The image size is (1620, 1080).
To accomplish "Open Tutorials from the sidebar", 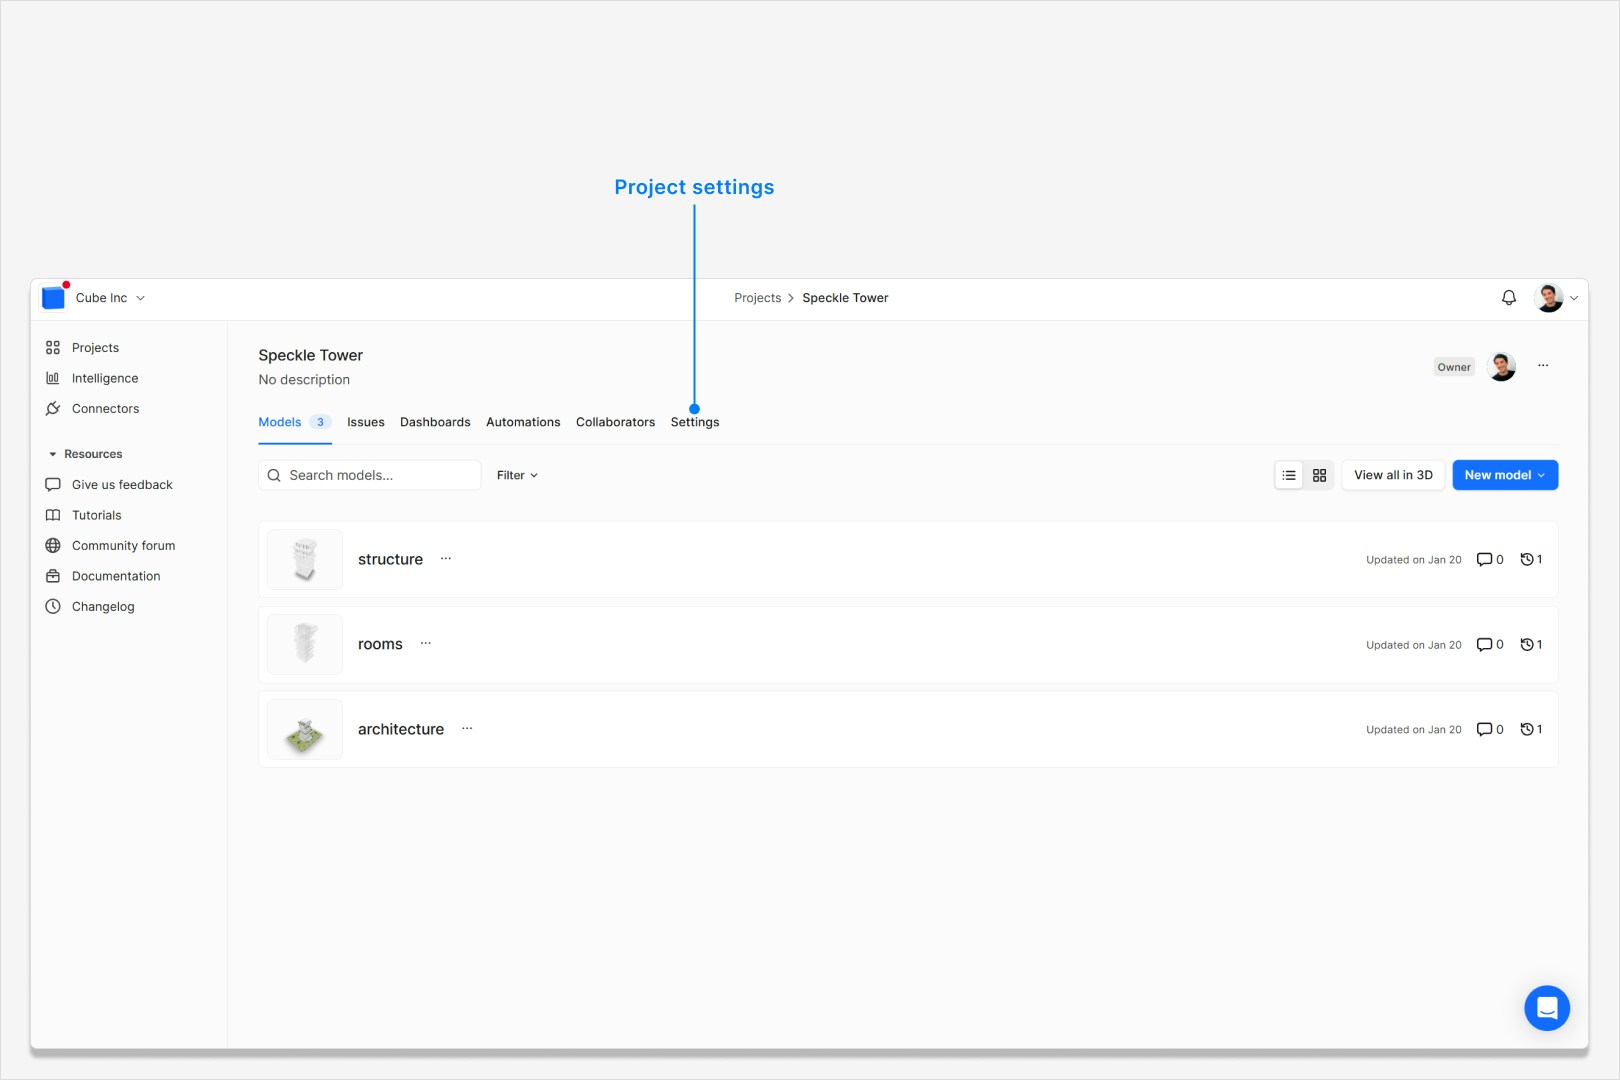I will (96, 515).
